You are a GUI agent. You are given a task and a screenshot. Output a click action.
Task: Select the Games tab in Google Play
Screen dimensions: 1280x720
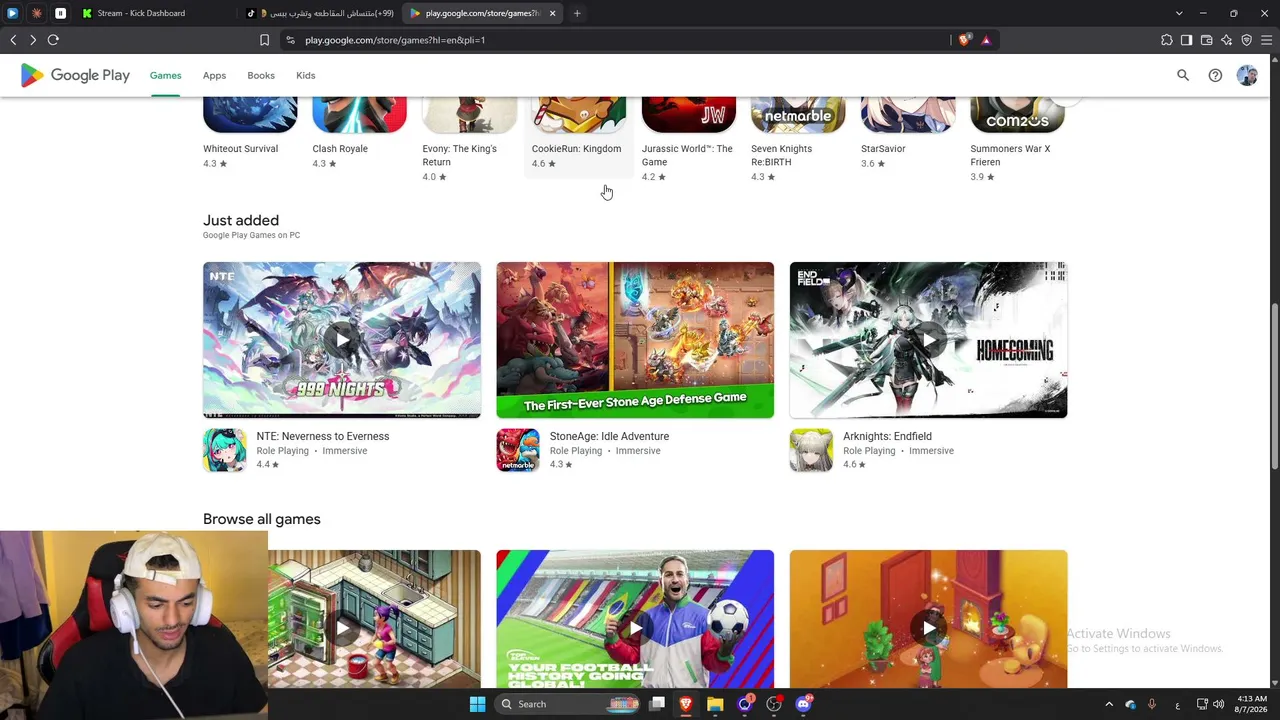pos(166,75)
